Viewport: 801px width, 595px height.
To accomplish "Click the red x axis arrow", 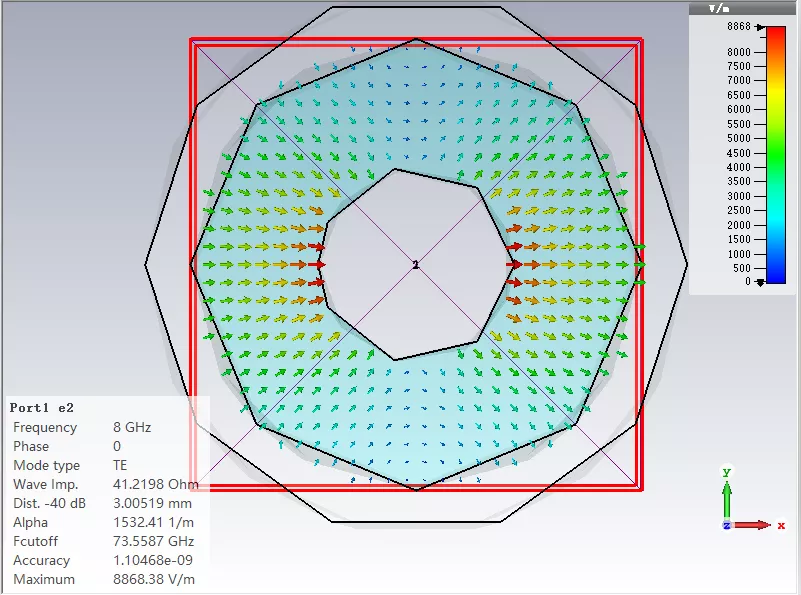I will pyautogui.click(x=752, y=525).
